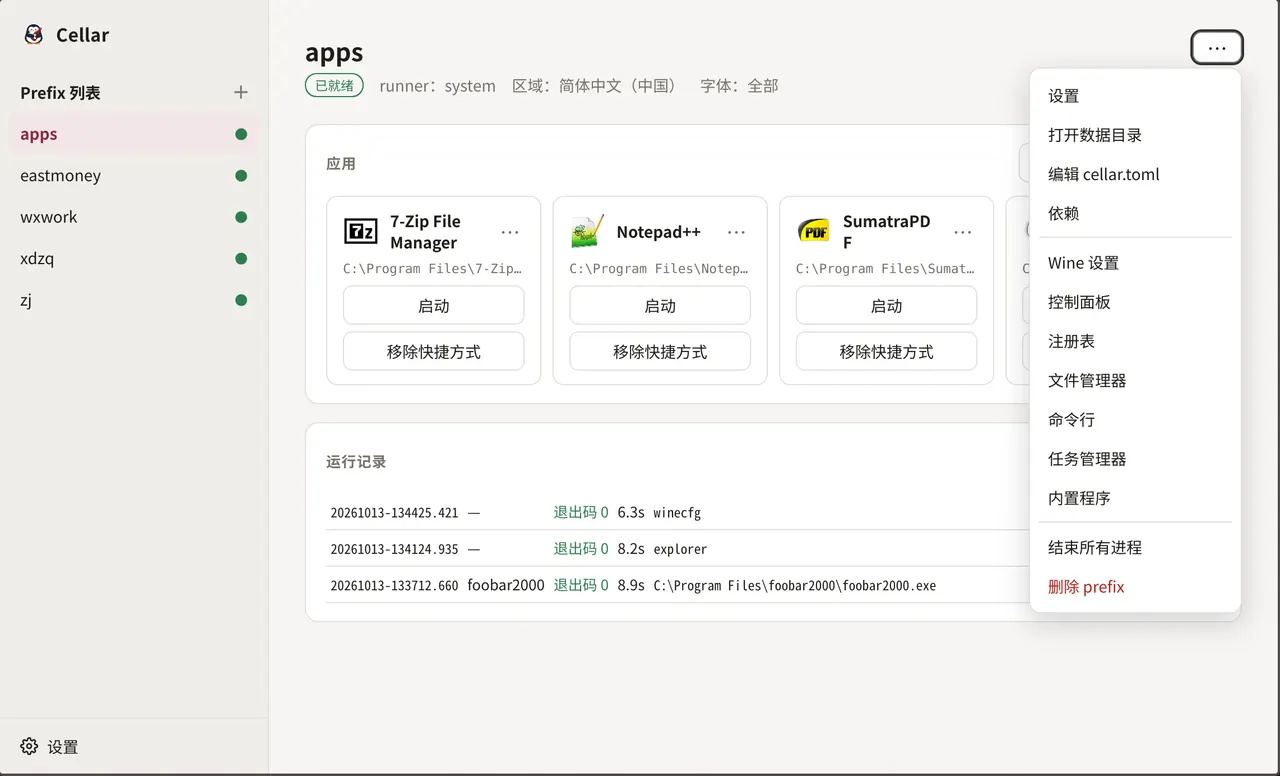The image size is (1280, 776).
Task: Open the 7-Zip card's three-dot menu
Action: click(x=510, y=232)
